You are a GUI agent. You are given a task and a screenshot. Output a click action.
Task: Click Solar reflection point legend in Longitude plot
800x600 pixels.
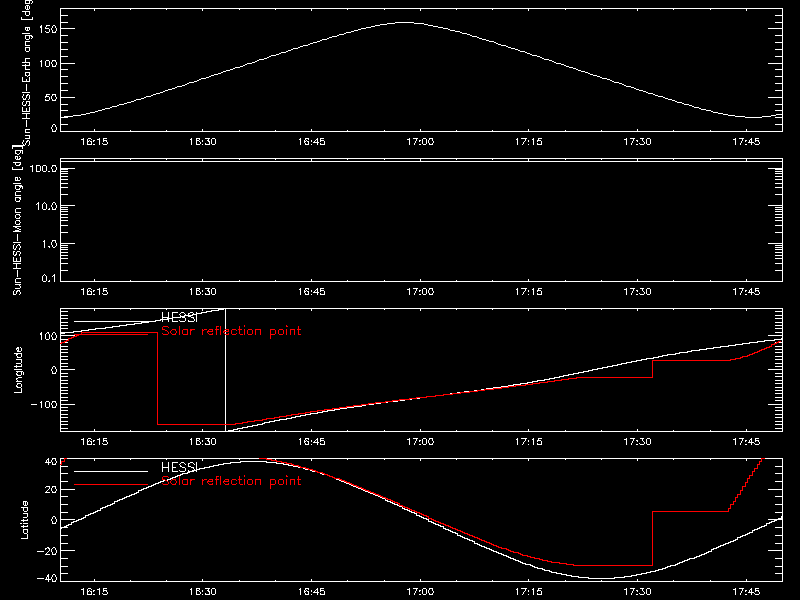[231, 331]
